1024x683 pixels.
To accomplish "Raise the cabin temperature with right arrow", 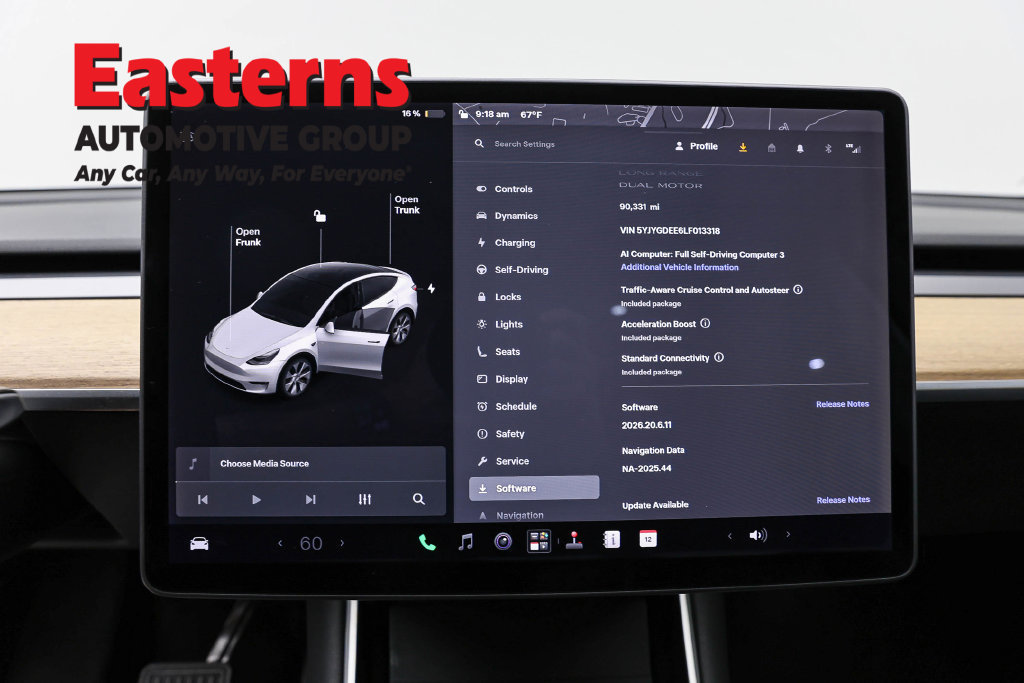I will point(342,543).
